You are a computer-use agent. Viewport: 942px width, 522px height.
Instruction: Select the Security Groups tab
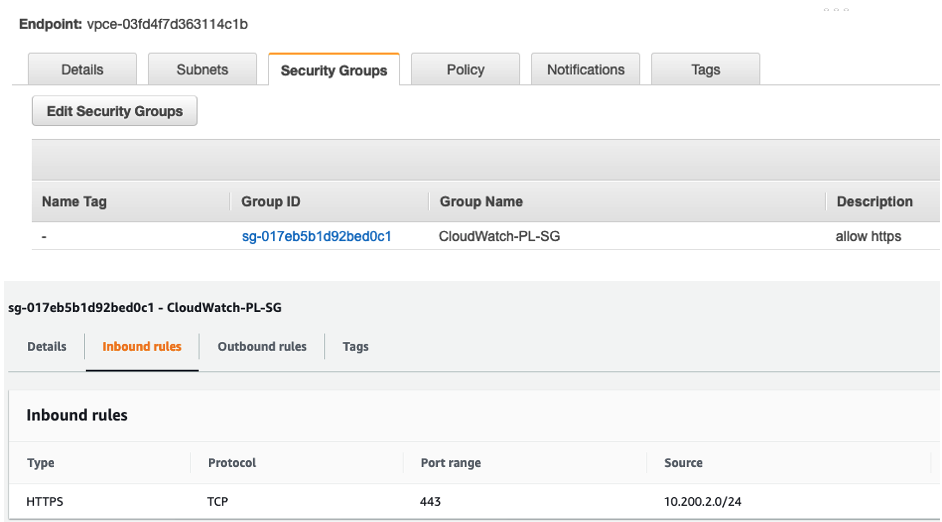(334, 70)
